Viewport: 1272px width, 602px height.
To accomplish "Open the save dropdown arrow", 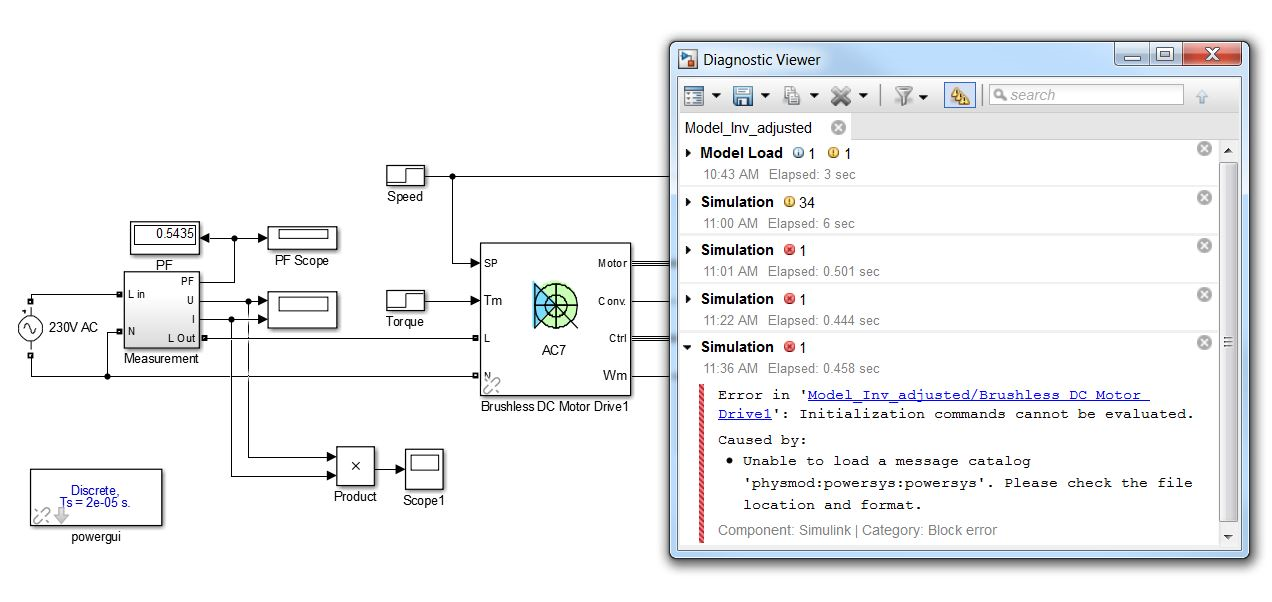I will pos(765,97).
